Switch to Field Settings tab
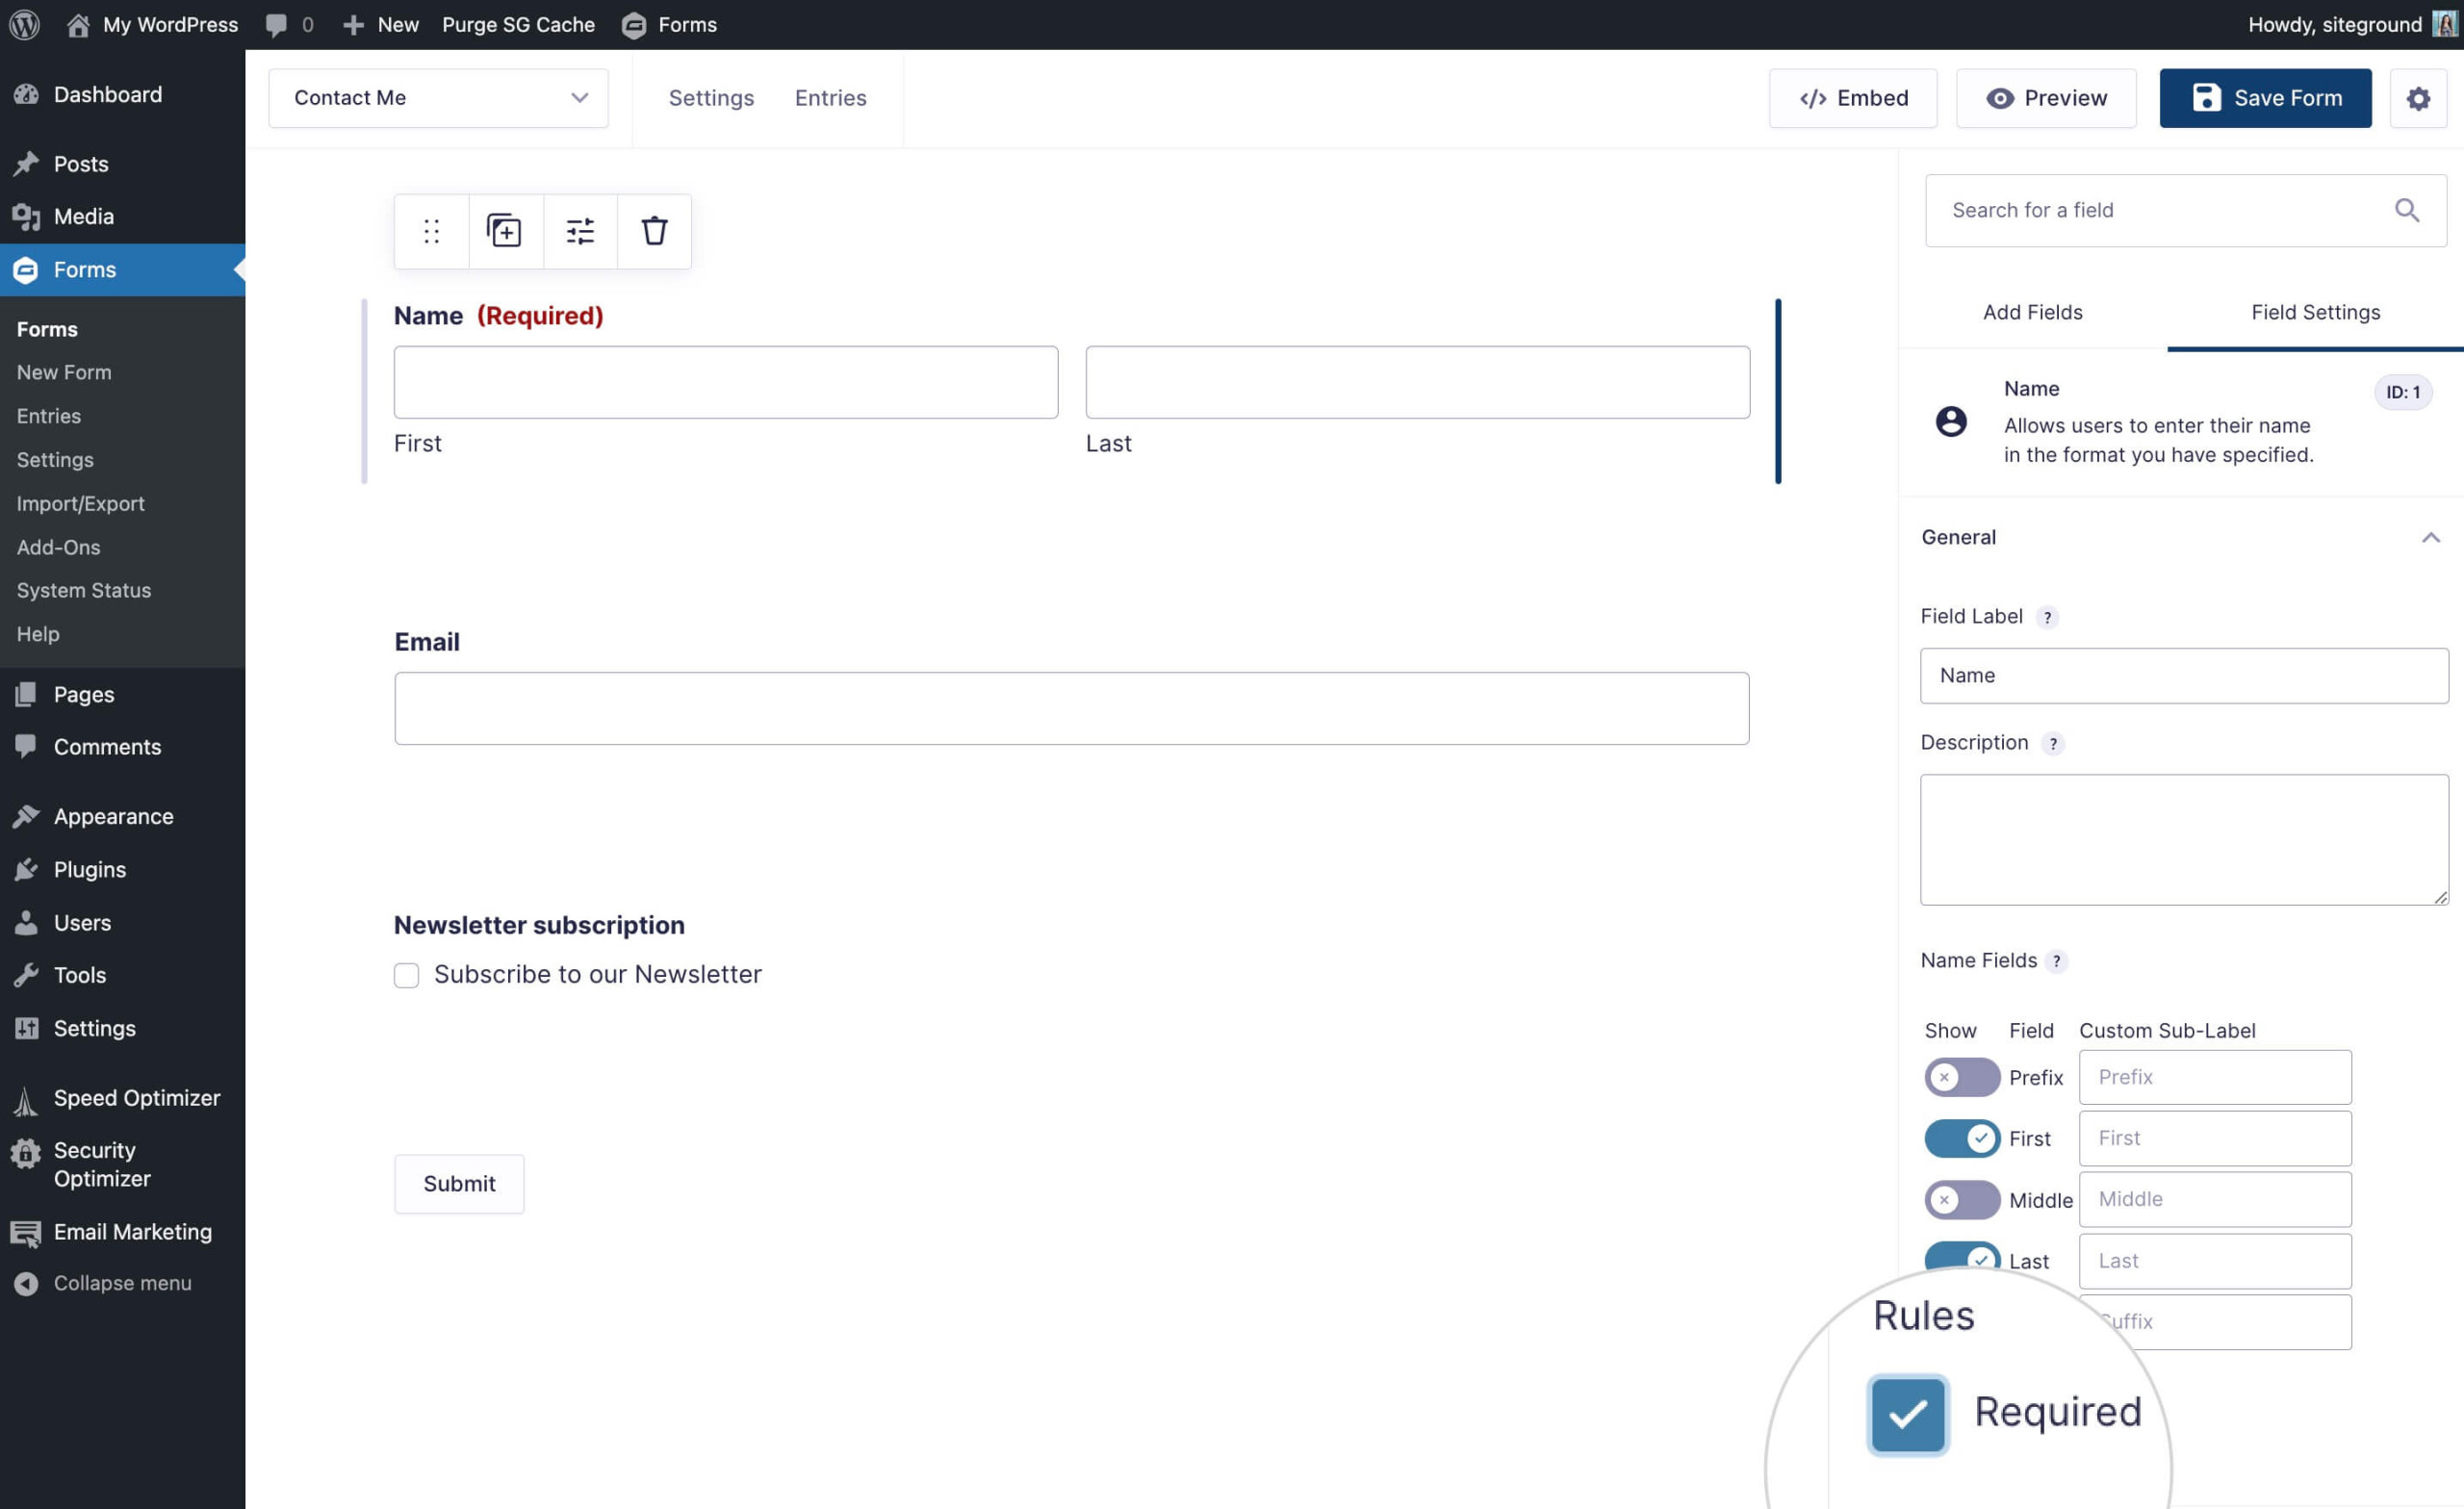Screen dimensions: 2464x1509 (x=2315, y=312)
